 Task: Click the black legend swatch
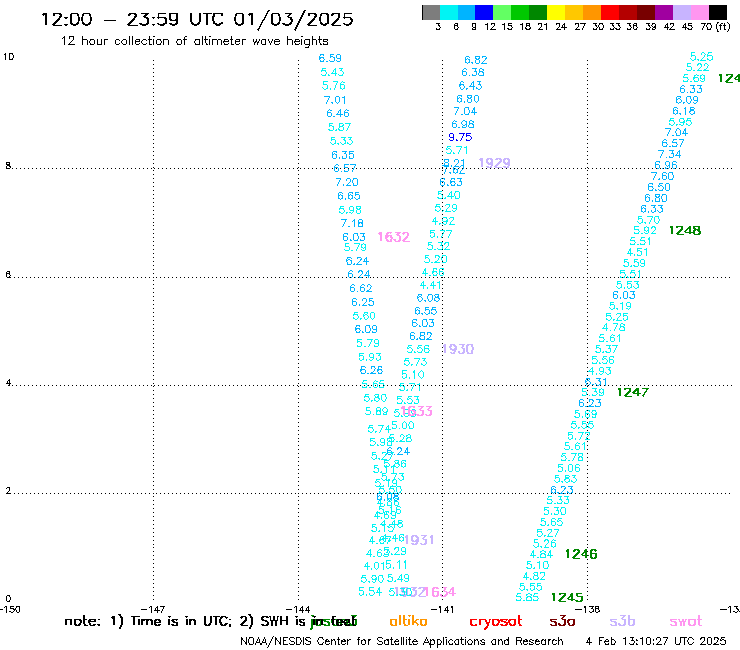[x=717, y=12]
